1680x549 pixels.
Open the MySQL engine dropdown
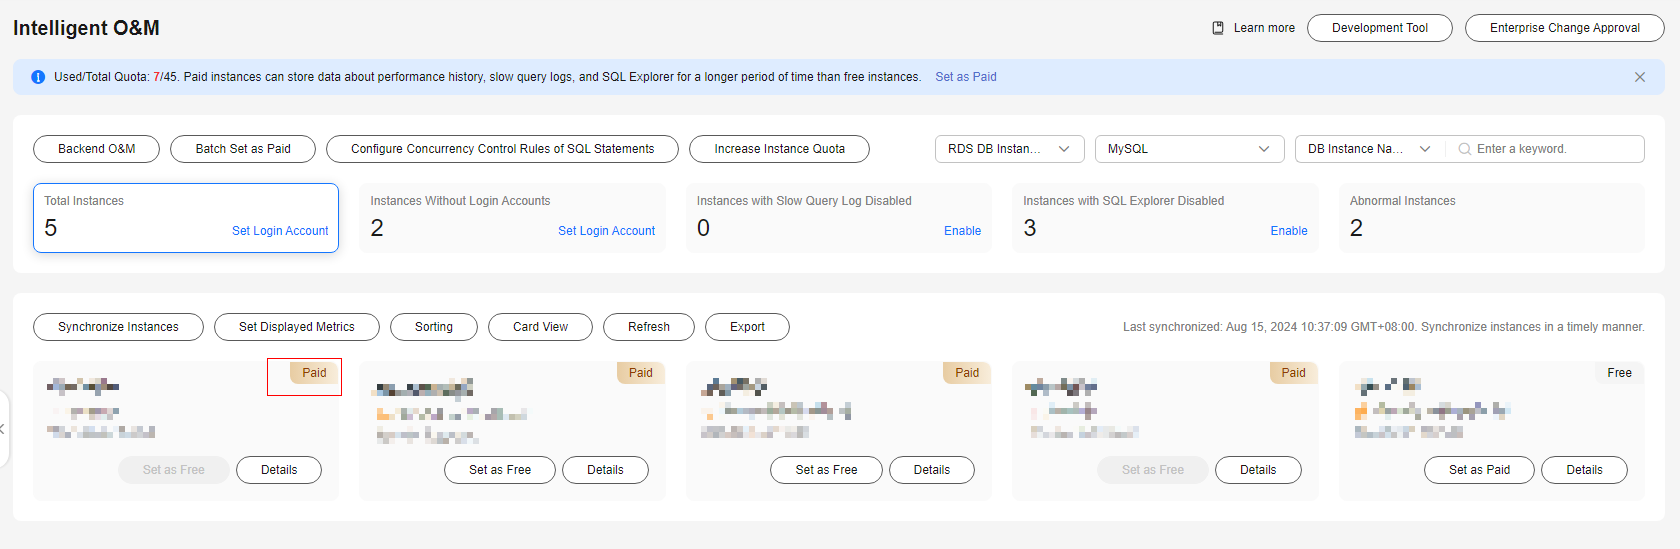click(1188, 149)
